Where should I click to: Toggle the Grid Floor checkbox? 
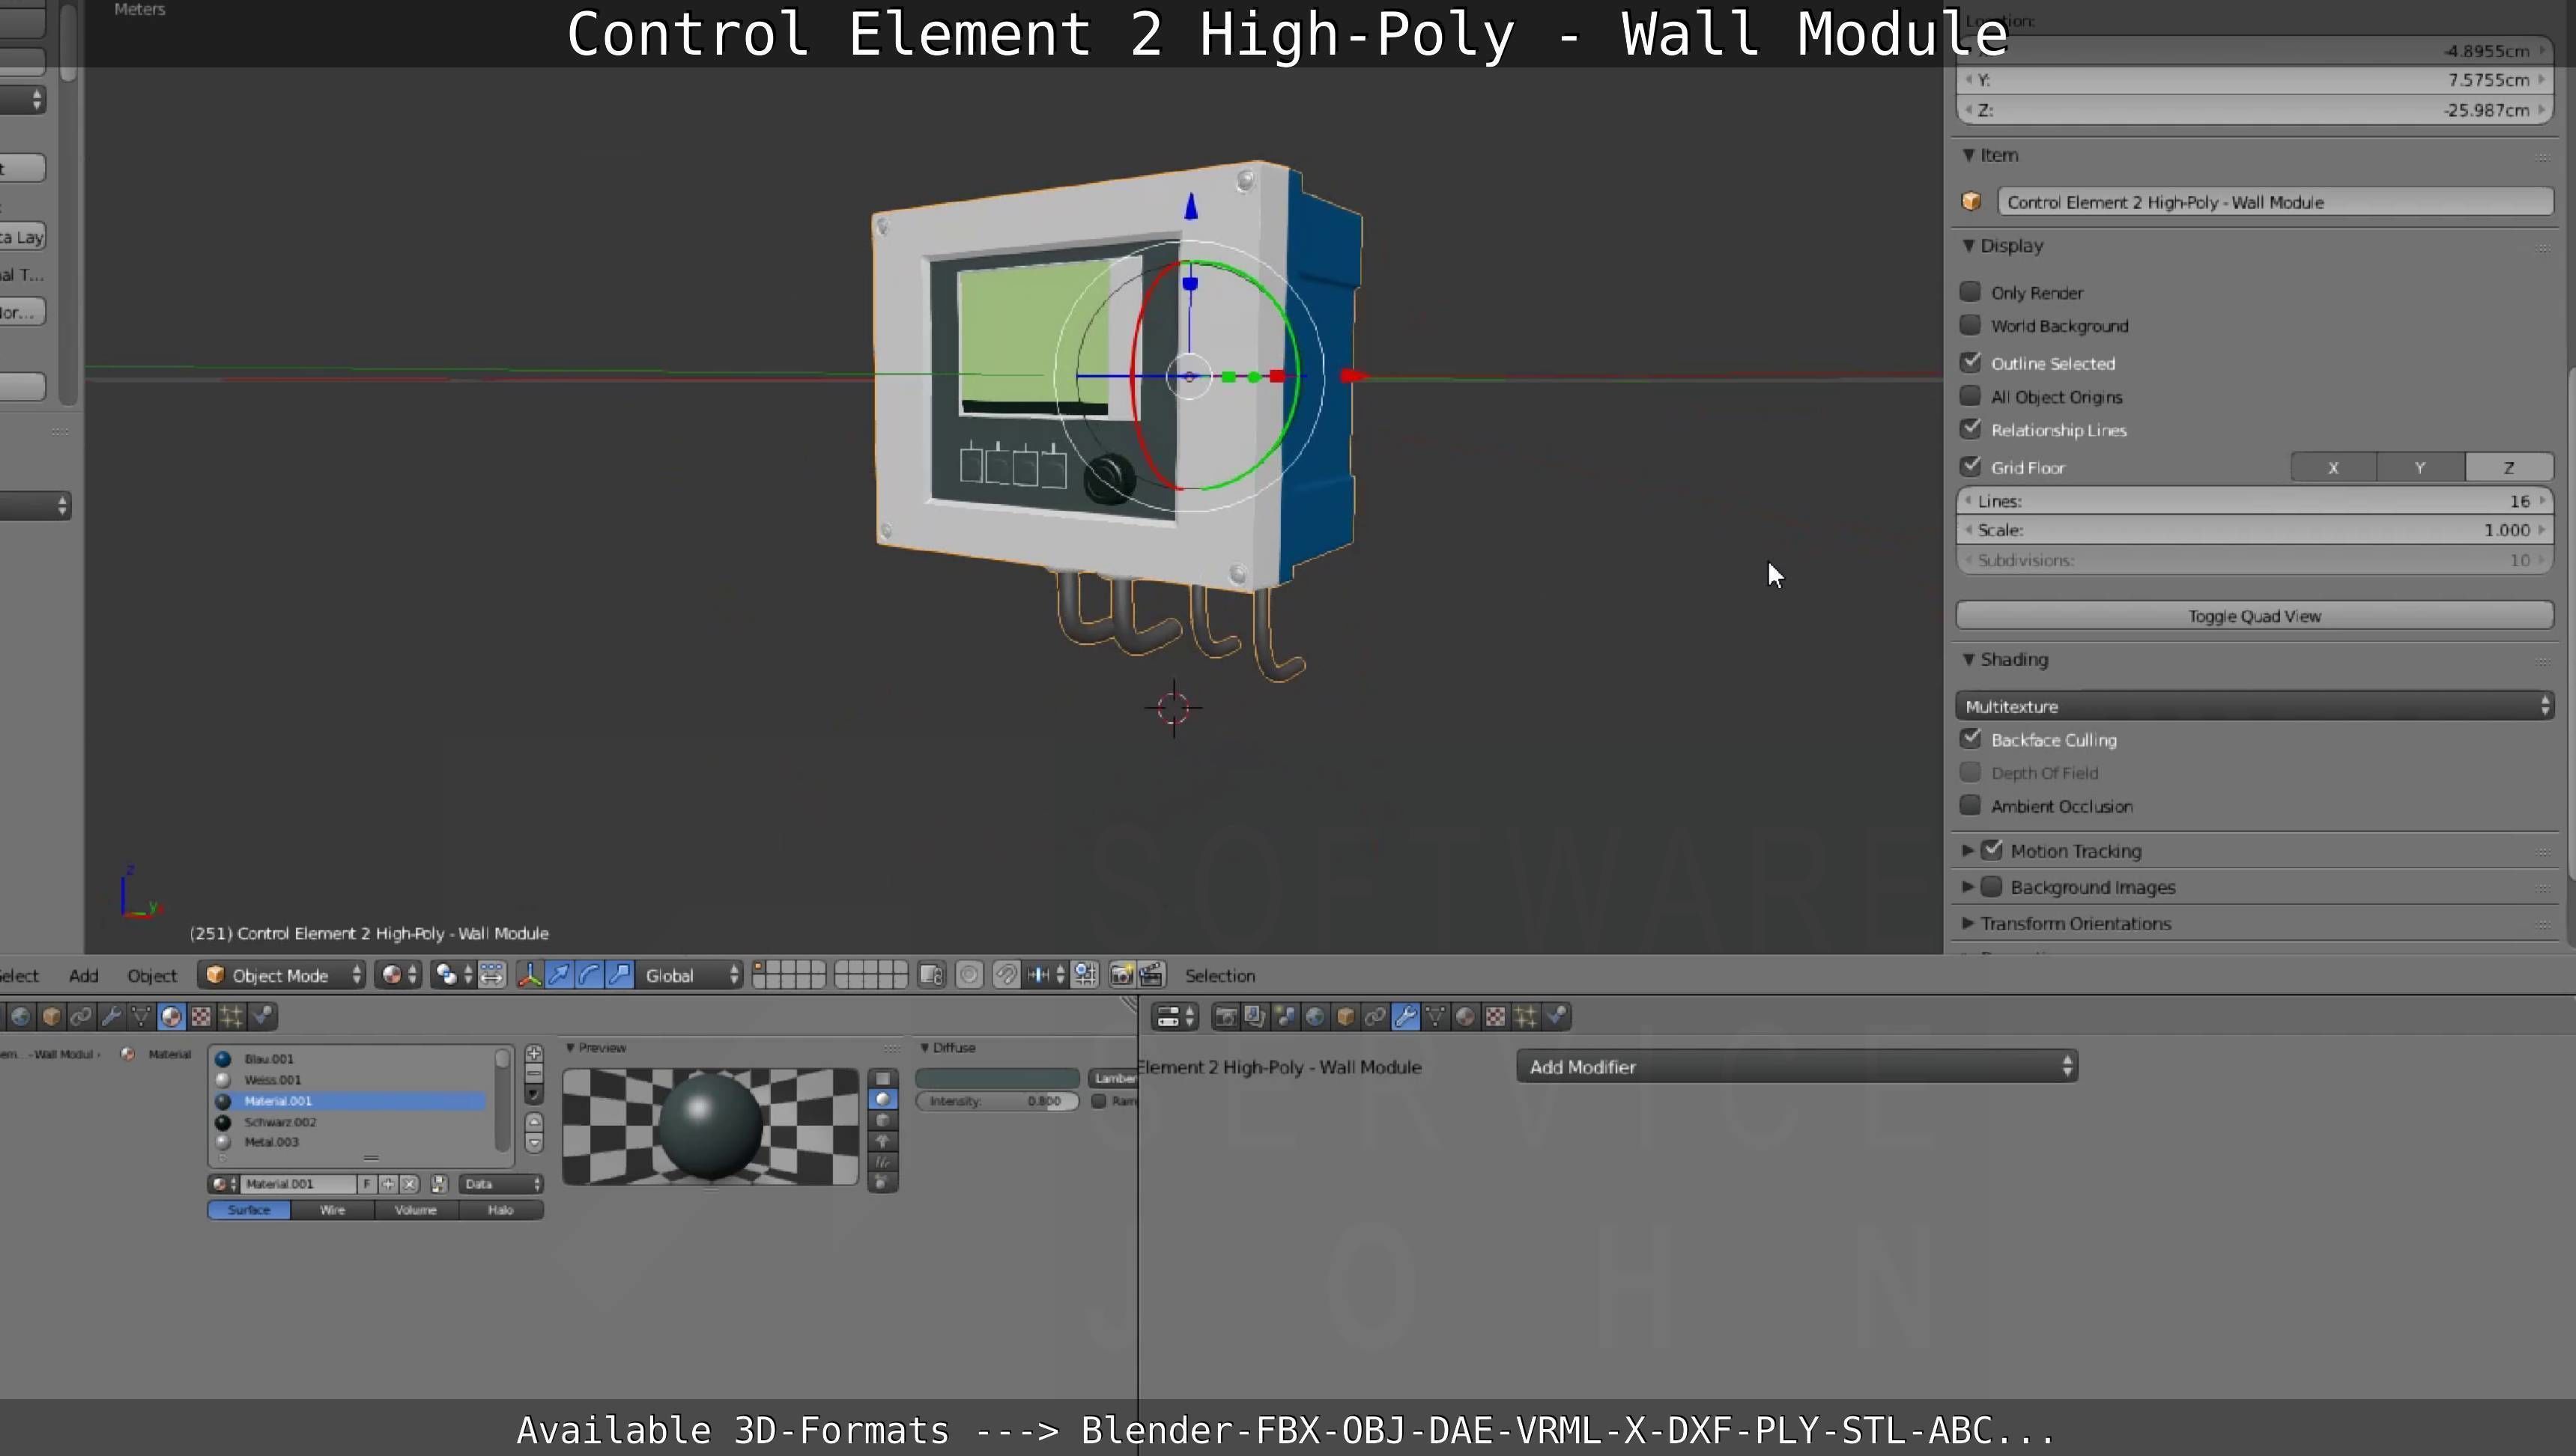(1970, 466)
